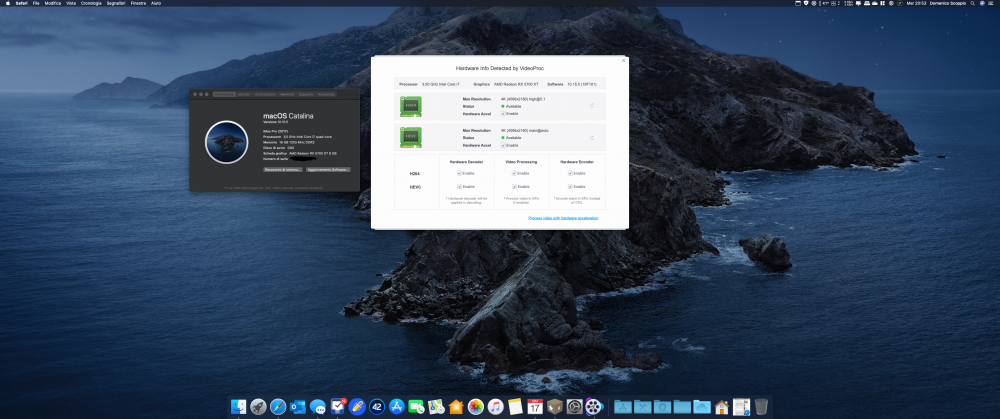Refresh the HEVC hardware detection
Viewport: 1000px width, 419px height.
pyautogui.click(x=592, y=138)
